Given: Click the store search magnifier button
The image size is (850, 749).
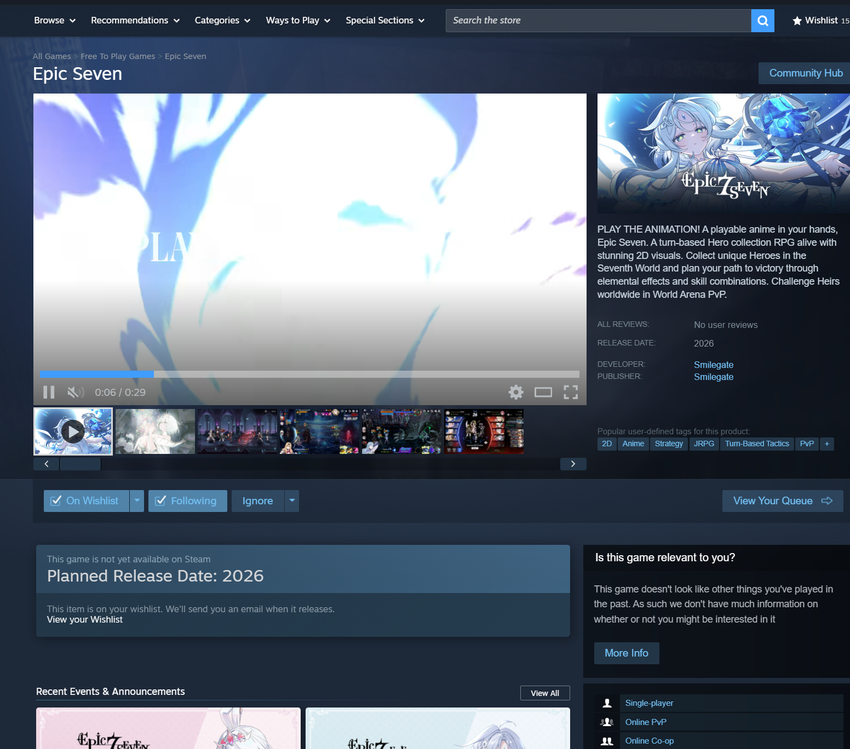Looking at the screenshot, I should [x=762, y=21].
